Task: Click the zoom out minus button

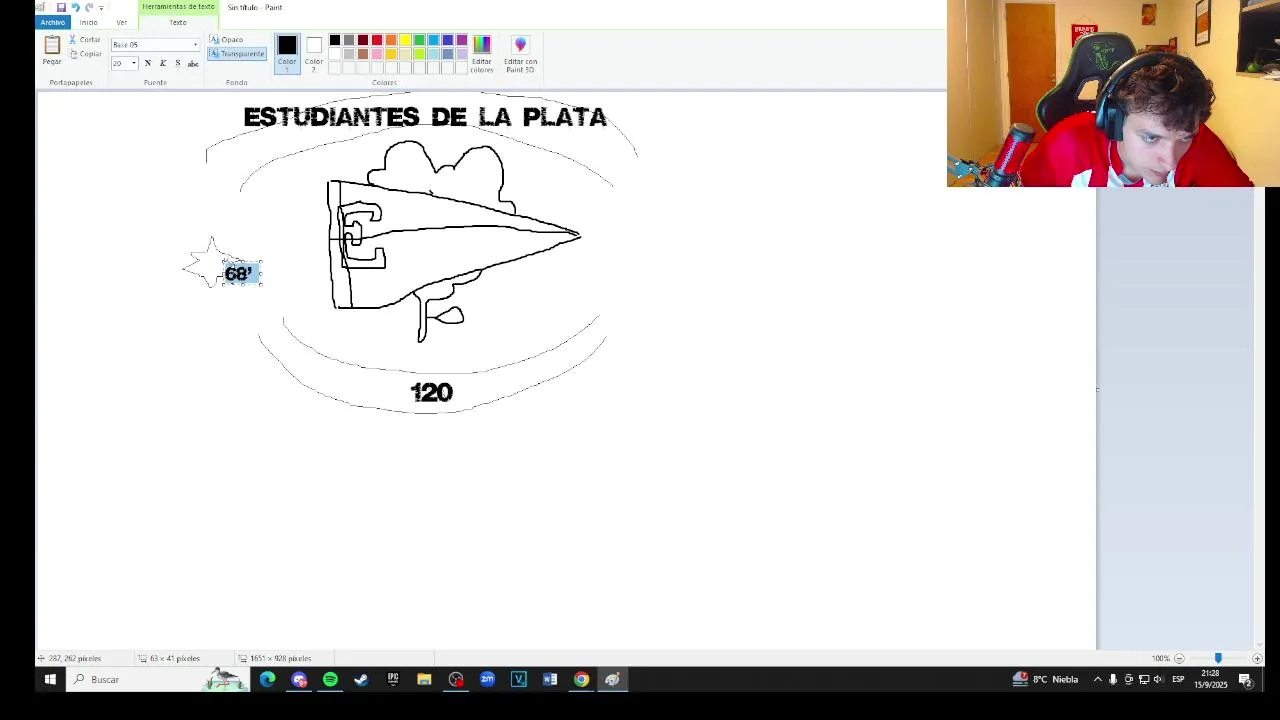Action: point(1179,658)
